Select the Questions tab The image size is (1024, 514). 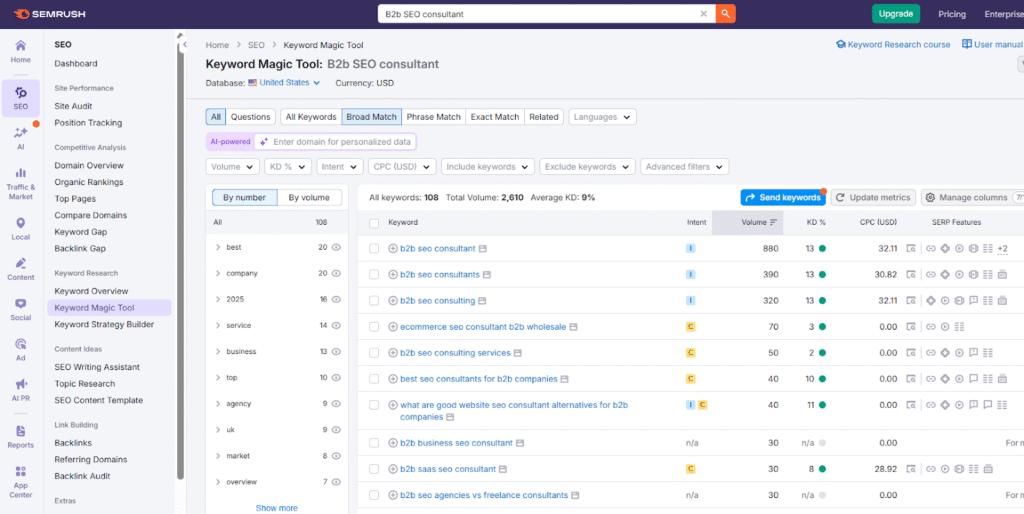(251, 117)
